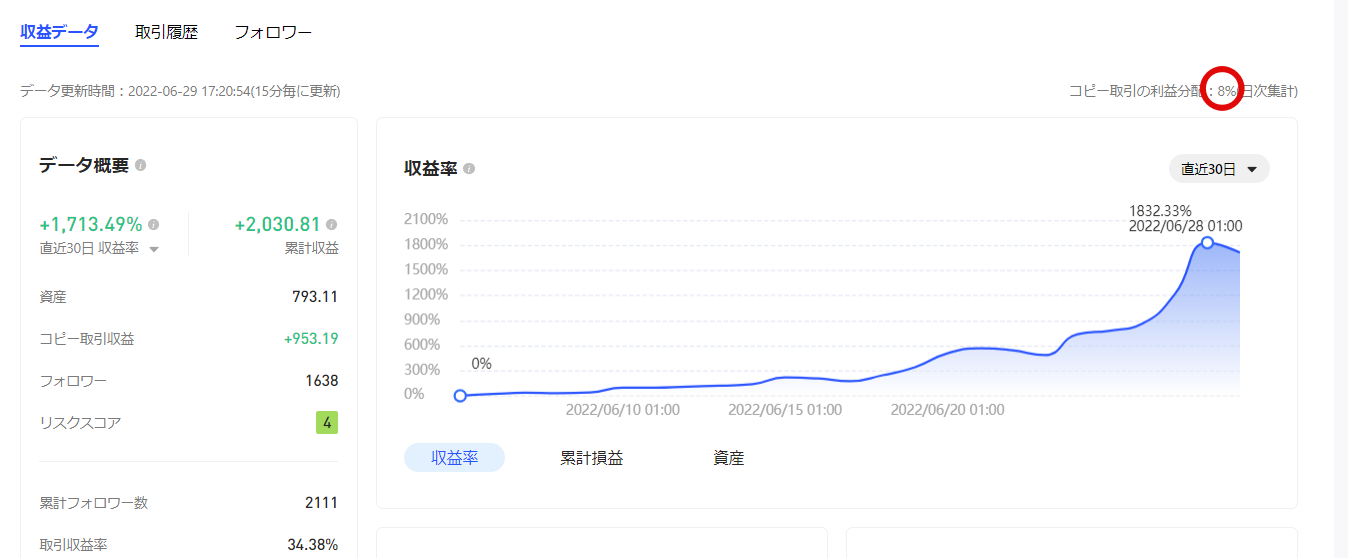The width and height of the screenshot is (1348, 558).
Task: Click info icon next to +2,030.81
Action: (x=331, y=225)
